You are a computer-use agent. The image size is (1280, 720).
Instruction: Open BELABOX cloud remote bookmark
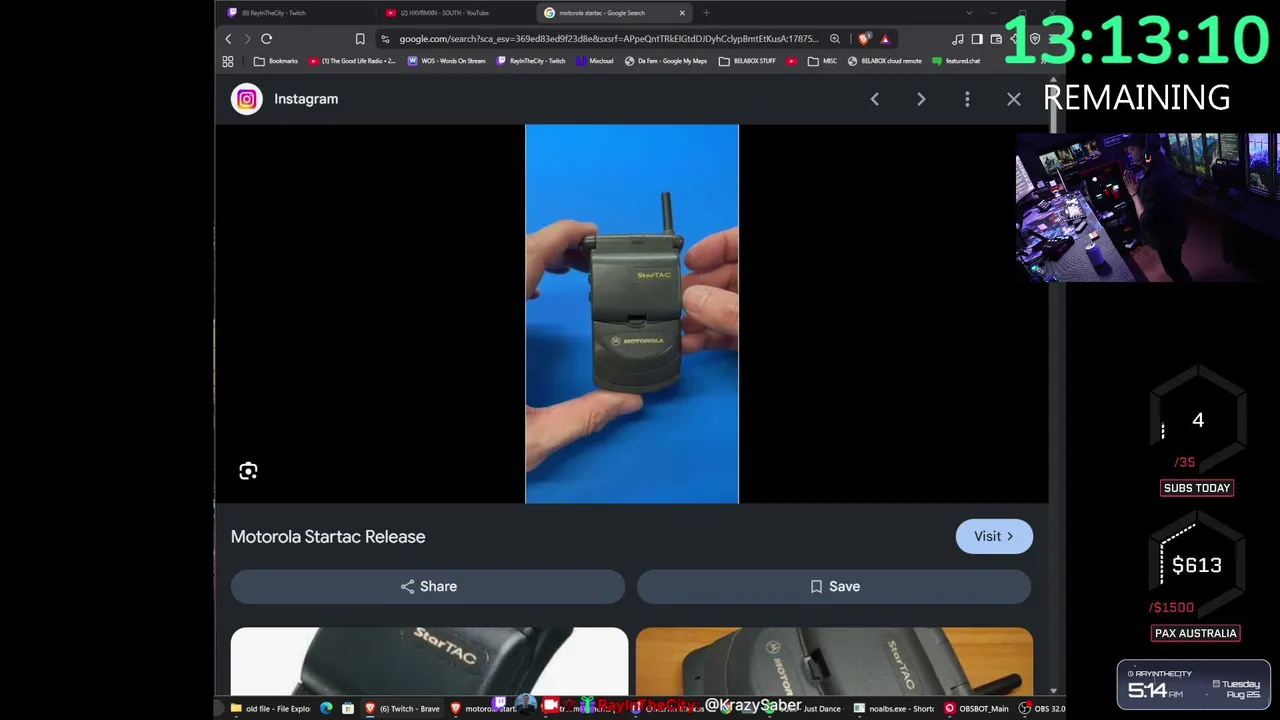coord(885,61)
